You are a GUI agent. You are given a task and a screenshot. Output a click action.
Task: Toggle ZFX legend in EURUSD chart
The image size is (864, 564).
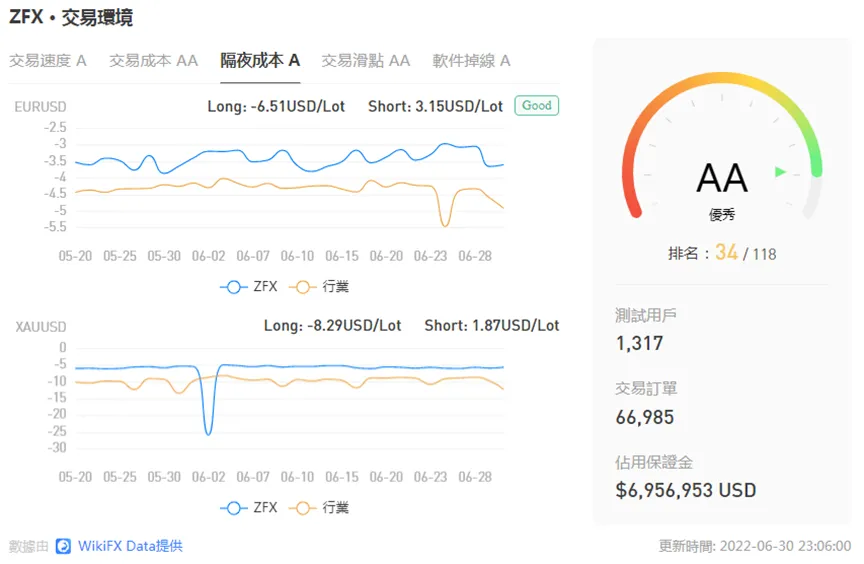(249, 287)
